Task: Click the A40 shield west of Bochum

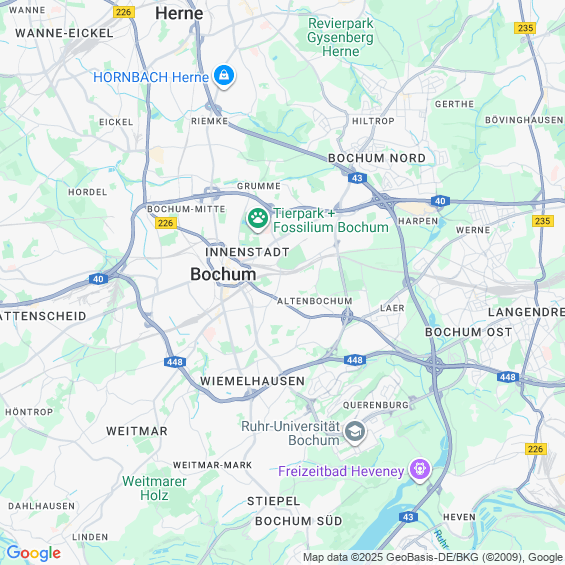Action: [x=98, y=279]
